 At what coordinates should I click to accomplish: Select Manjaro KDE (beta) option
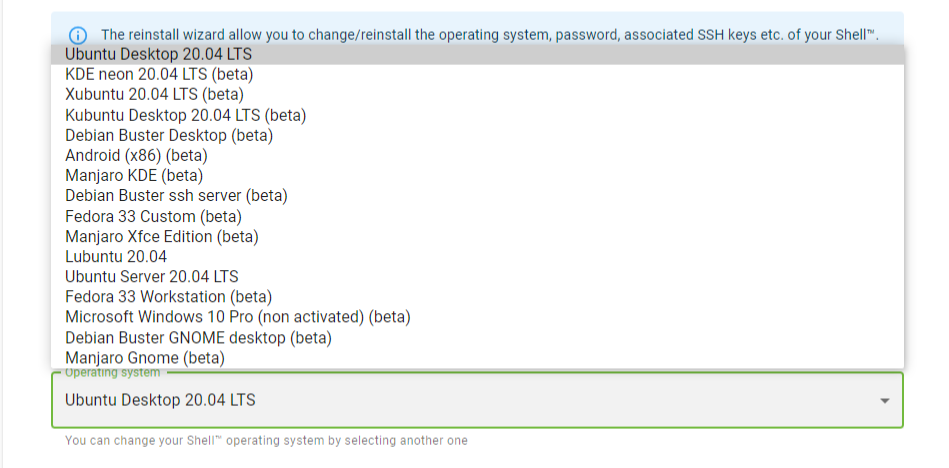[134, 175]
